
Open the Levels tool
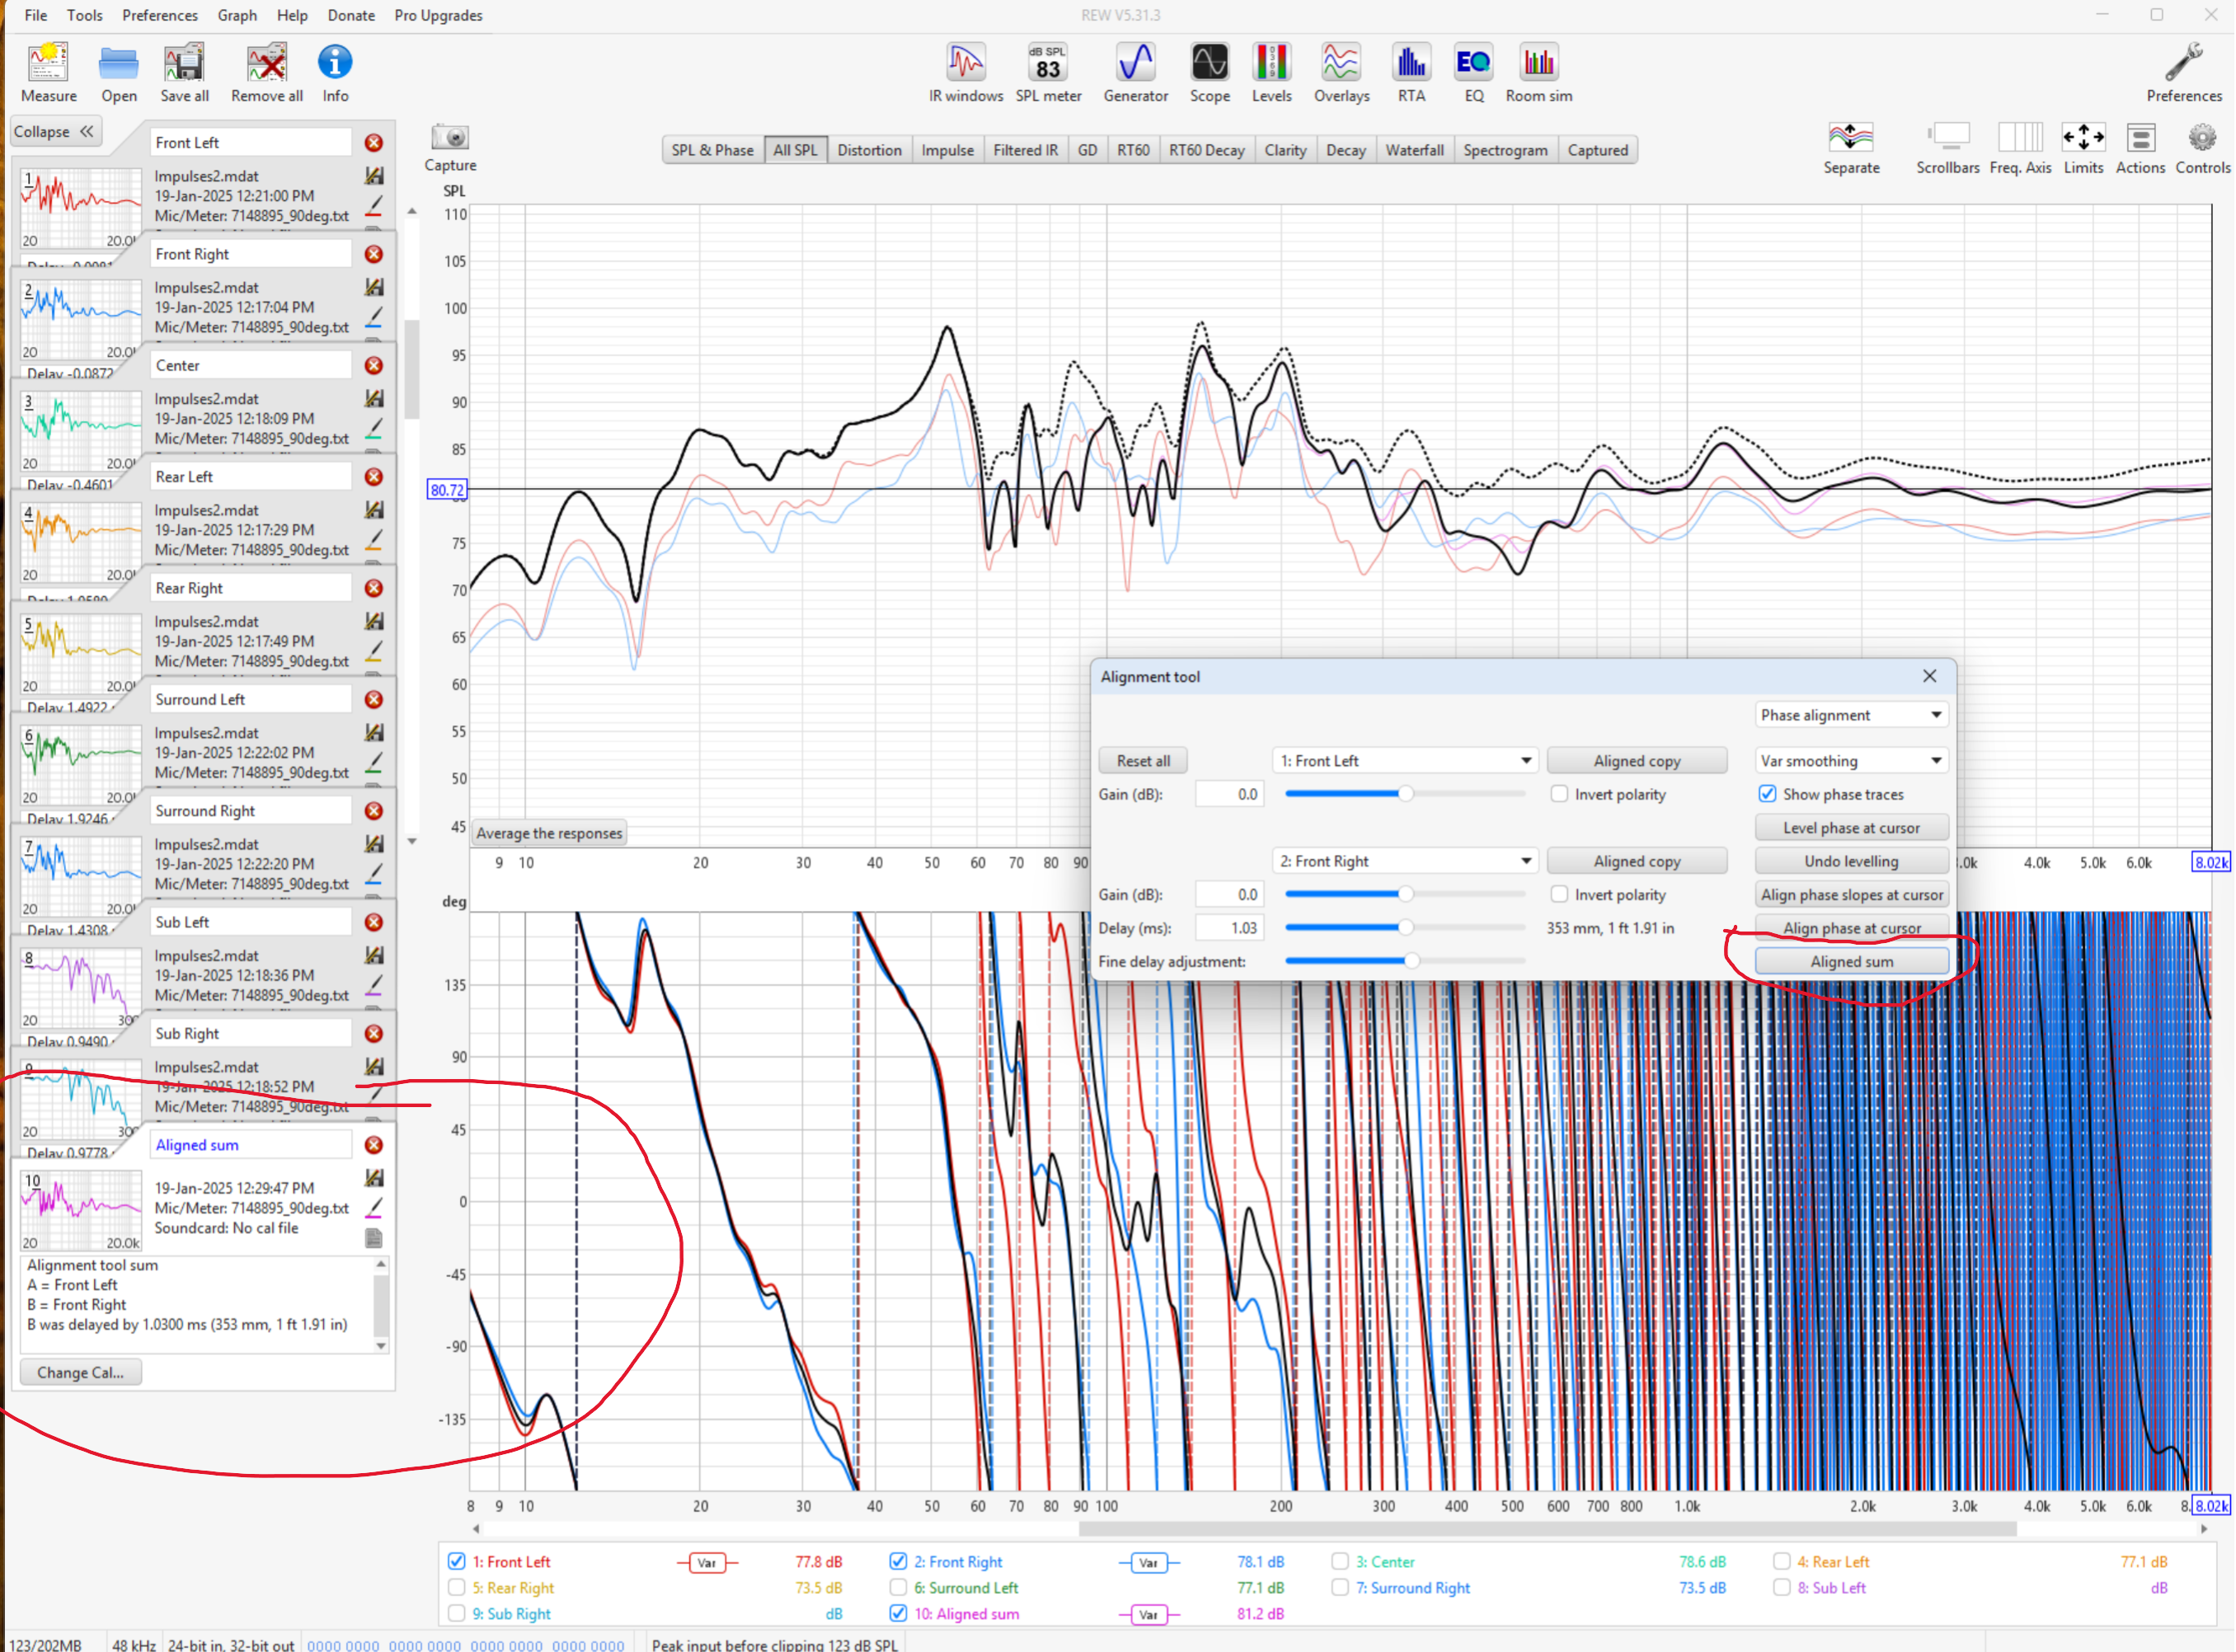tap(1272, 72)
